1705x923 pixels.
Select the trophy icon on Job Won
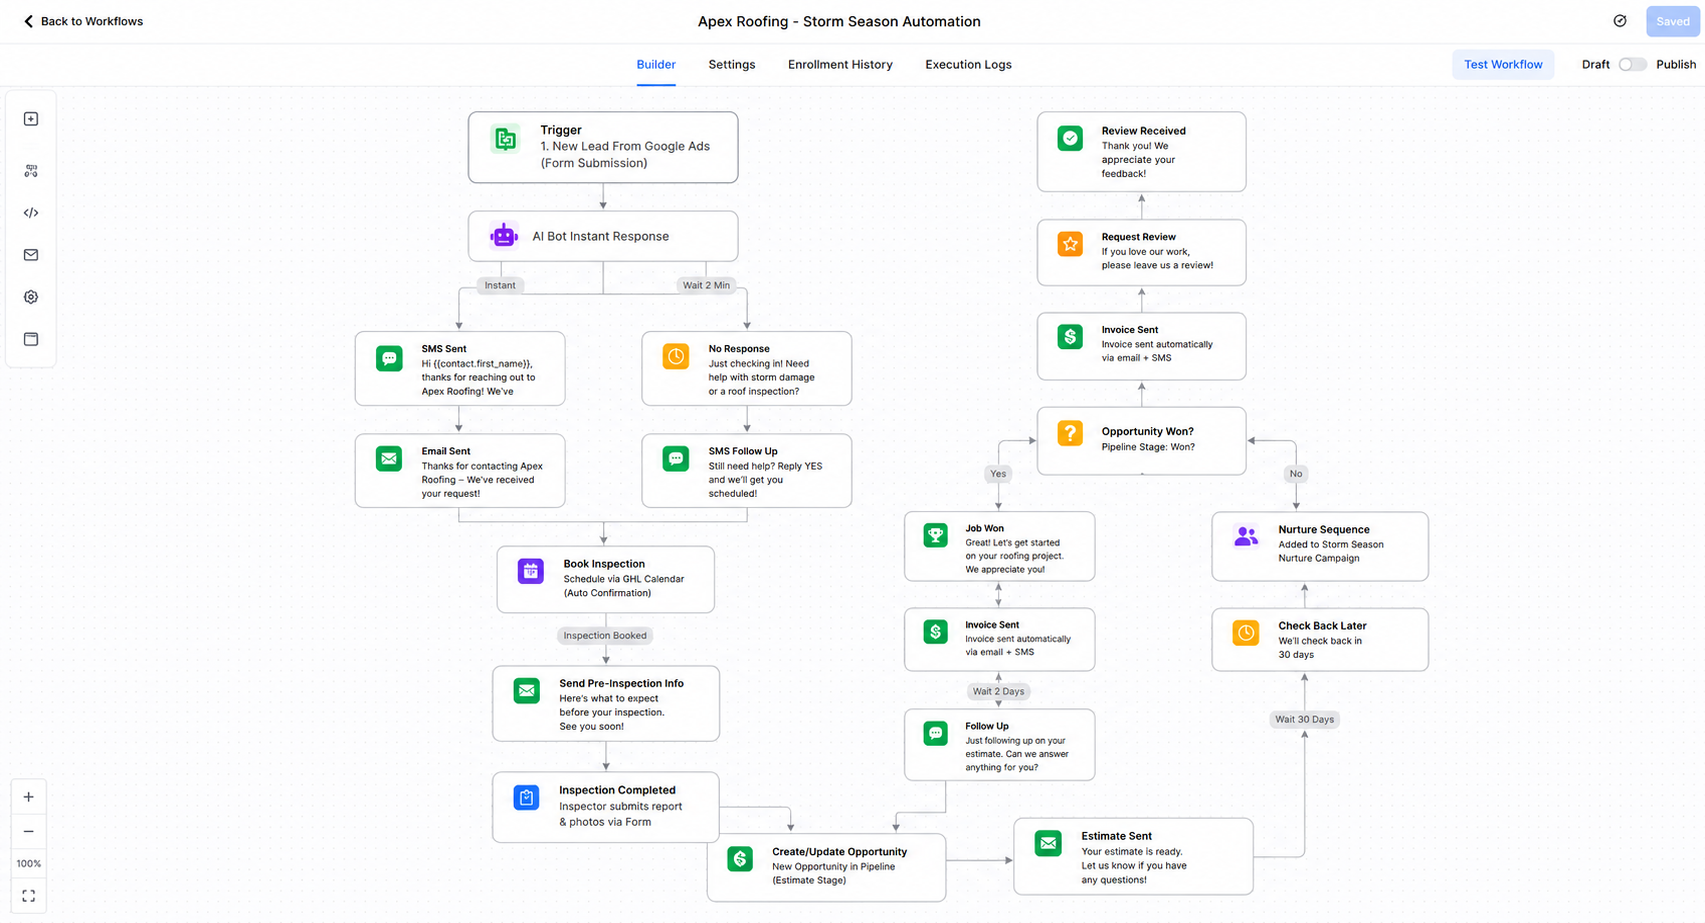(935, 535)
